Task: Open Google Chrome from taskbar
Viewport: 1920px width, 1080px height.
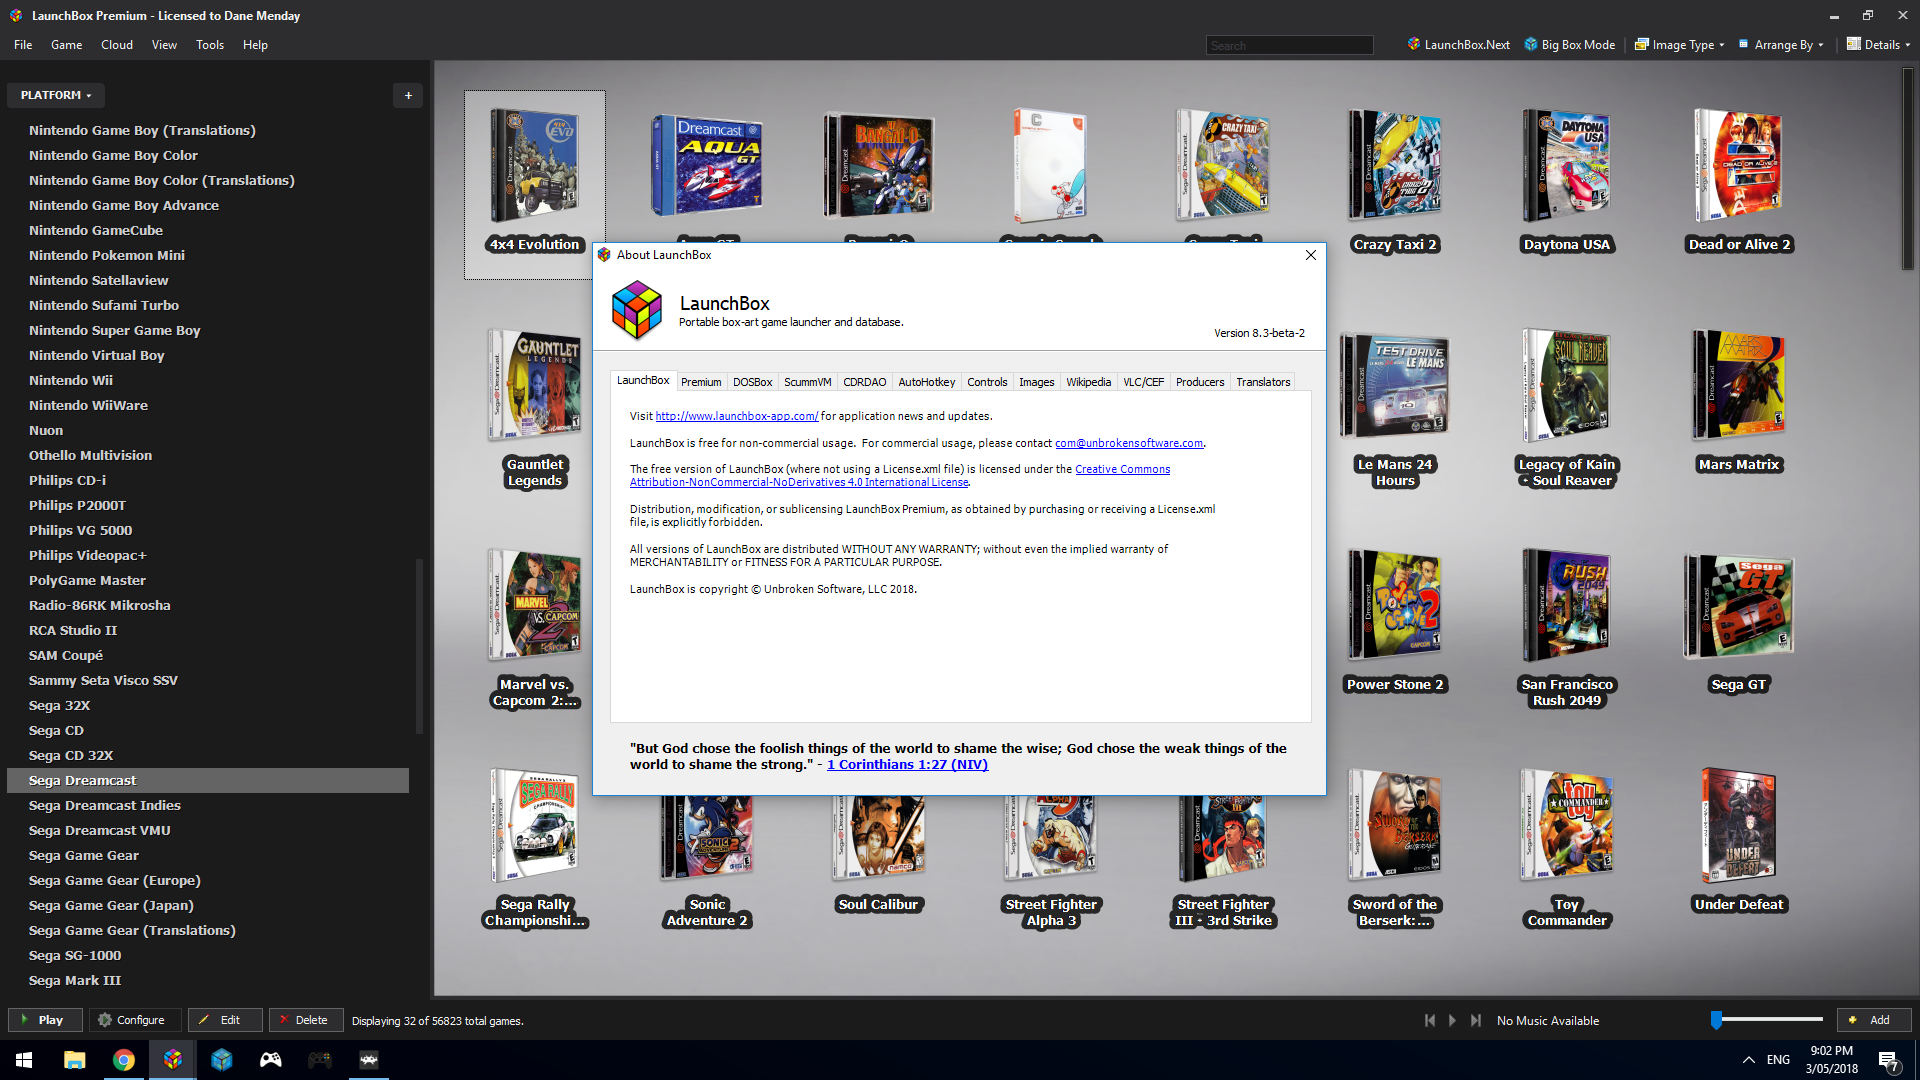Action: (123, 1060)
